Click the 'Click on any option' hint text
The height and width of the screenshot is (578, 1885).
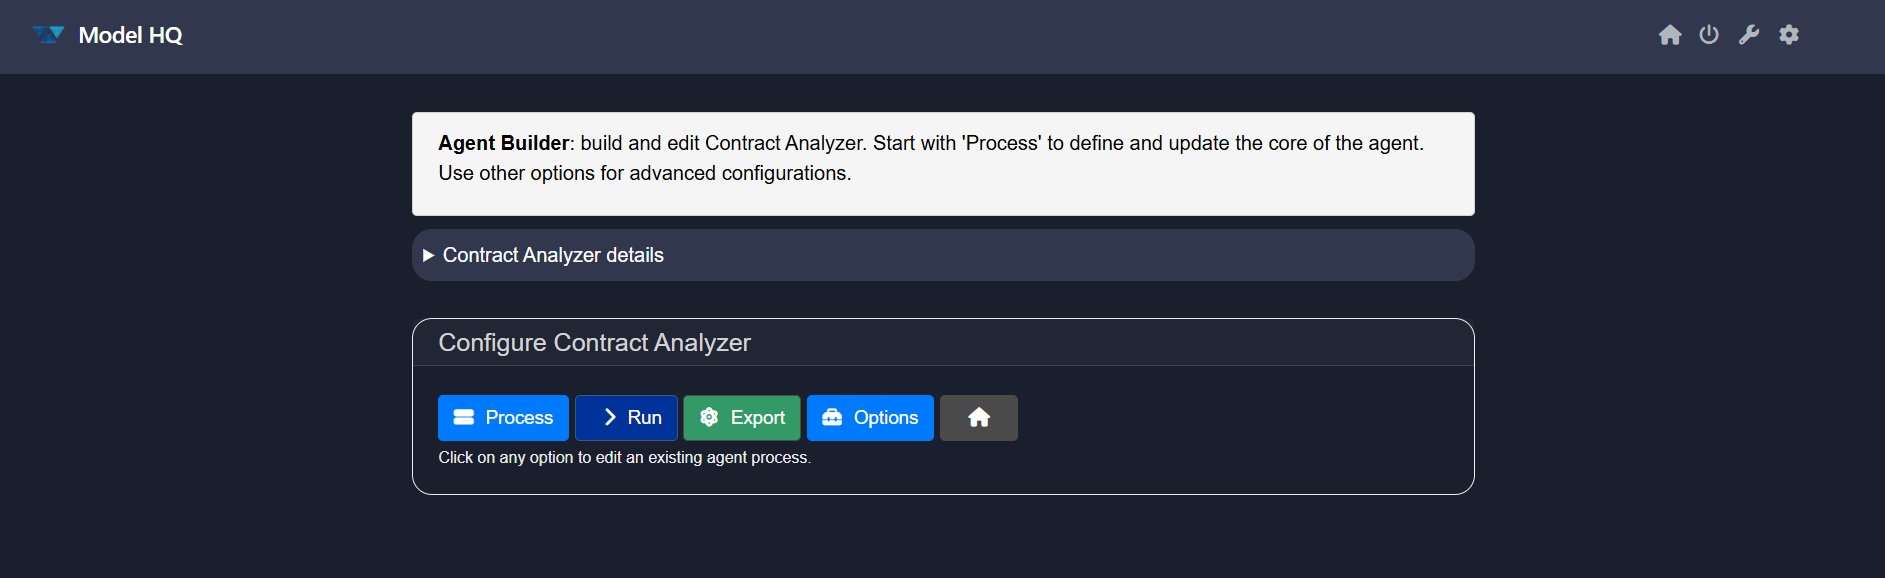pos(624,458)
